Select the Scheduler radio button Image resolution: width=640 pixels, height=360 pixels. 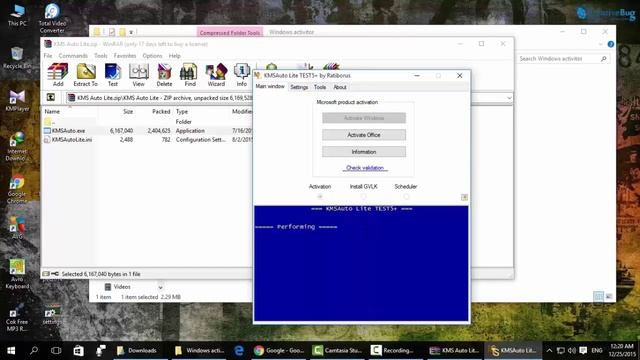coord(406,197)
